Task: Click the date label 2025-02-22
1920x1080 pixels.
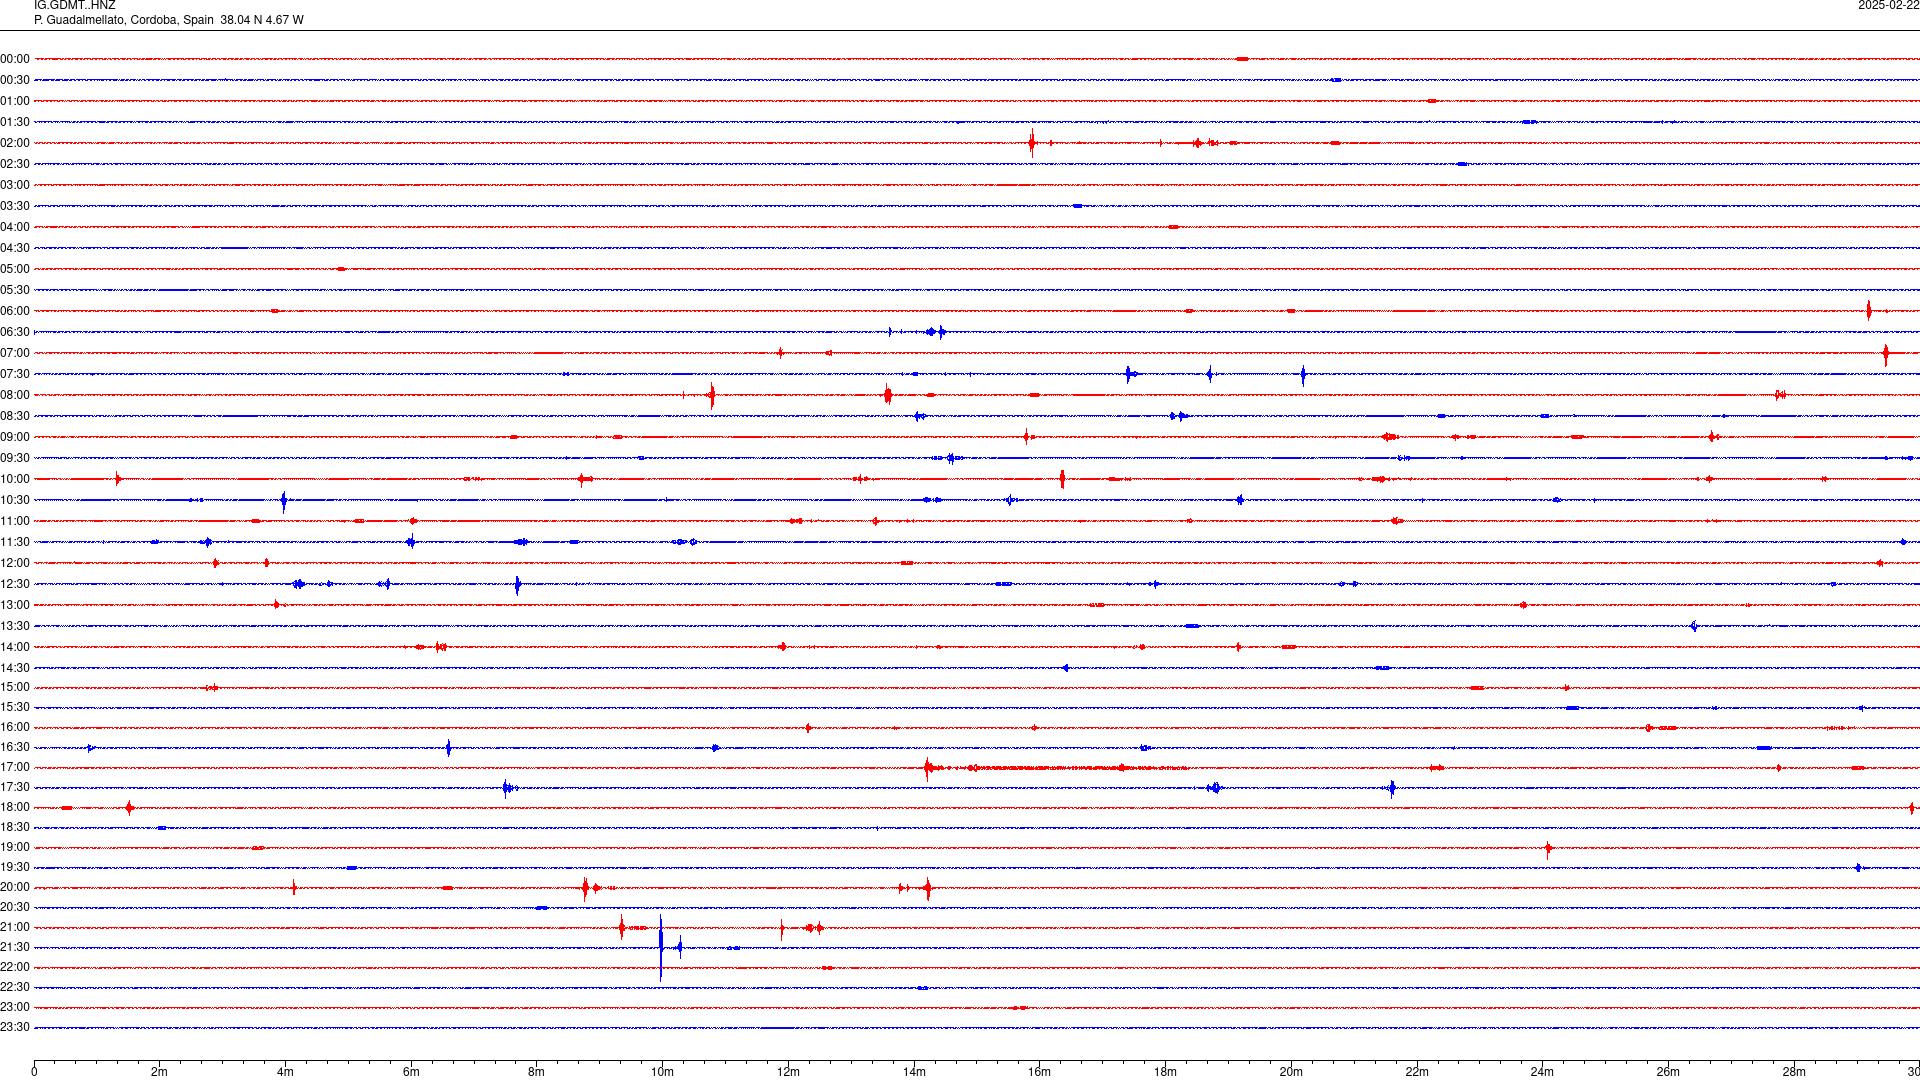Action: pyautogui.click(x=1888, y=6)
